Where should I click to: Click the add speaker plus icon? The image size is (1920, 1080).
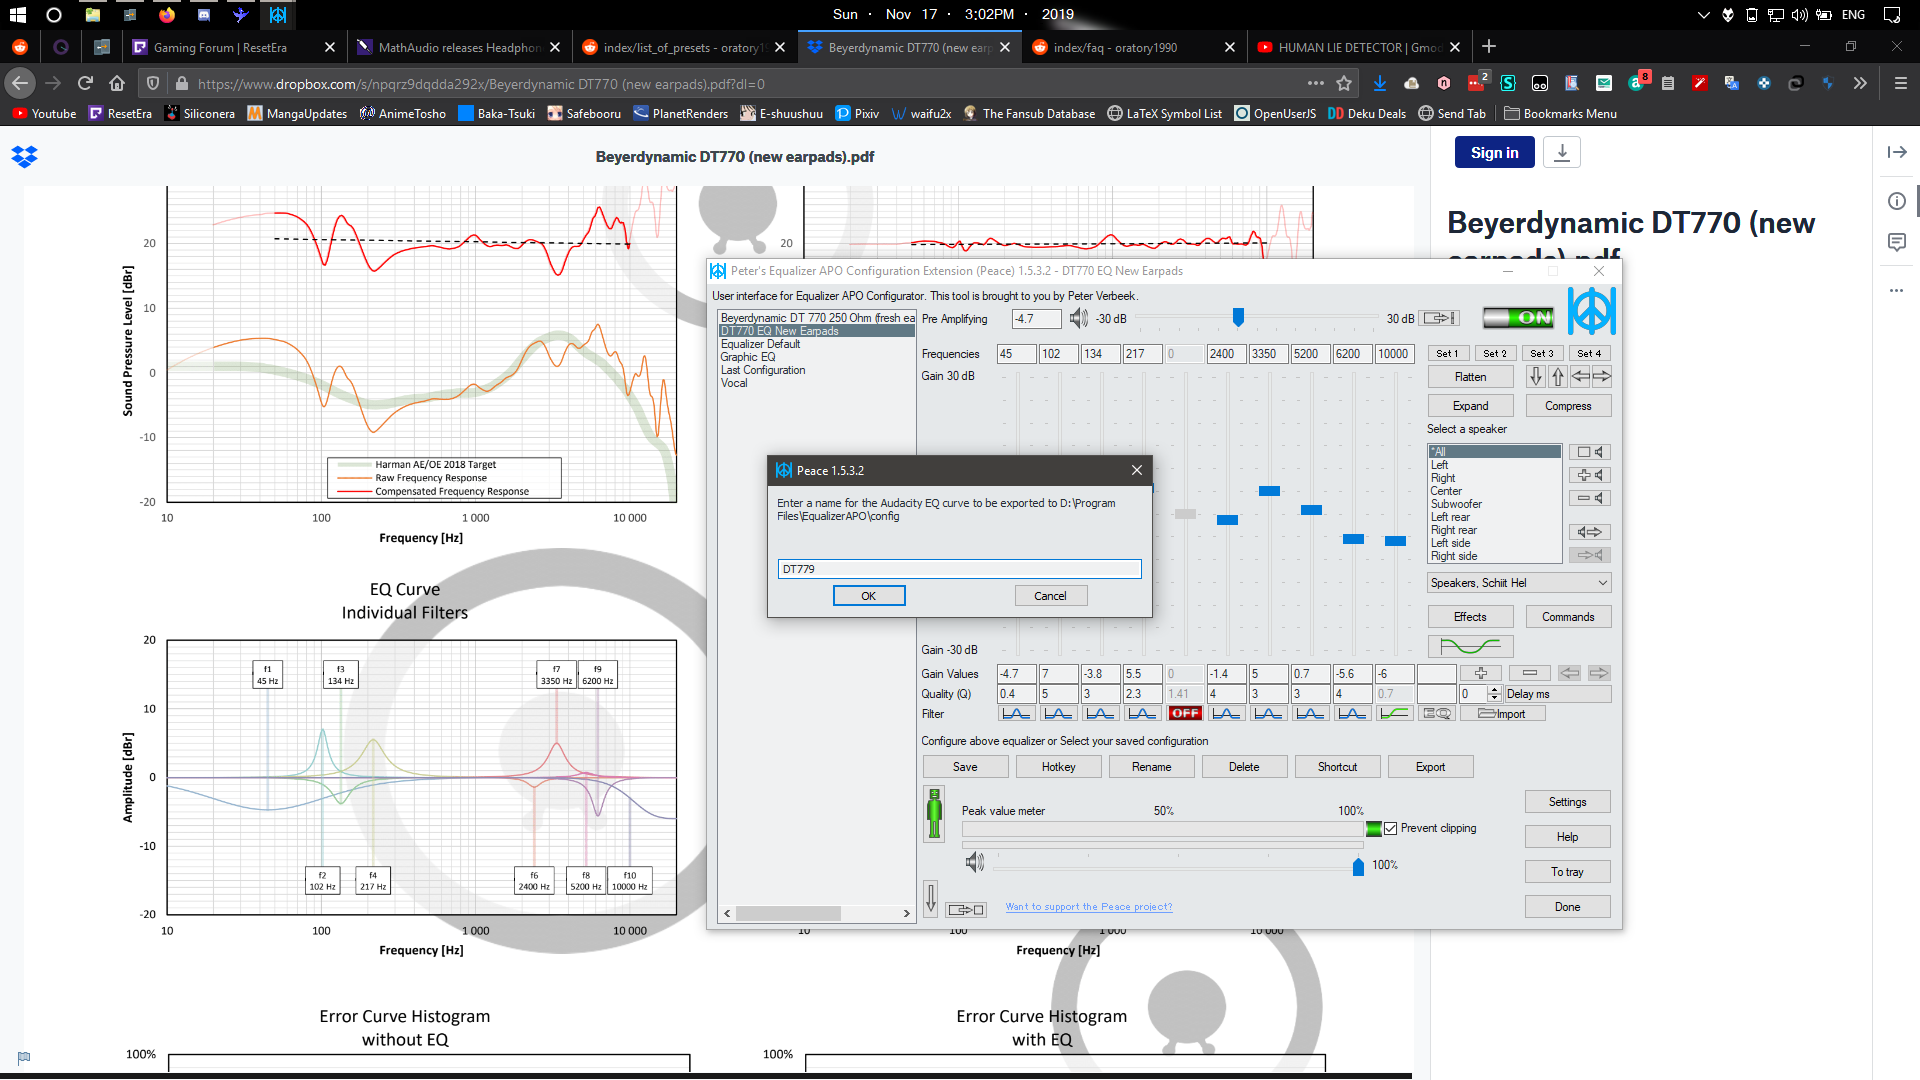coord(1589,475)
